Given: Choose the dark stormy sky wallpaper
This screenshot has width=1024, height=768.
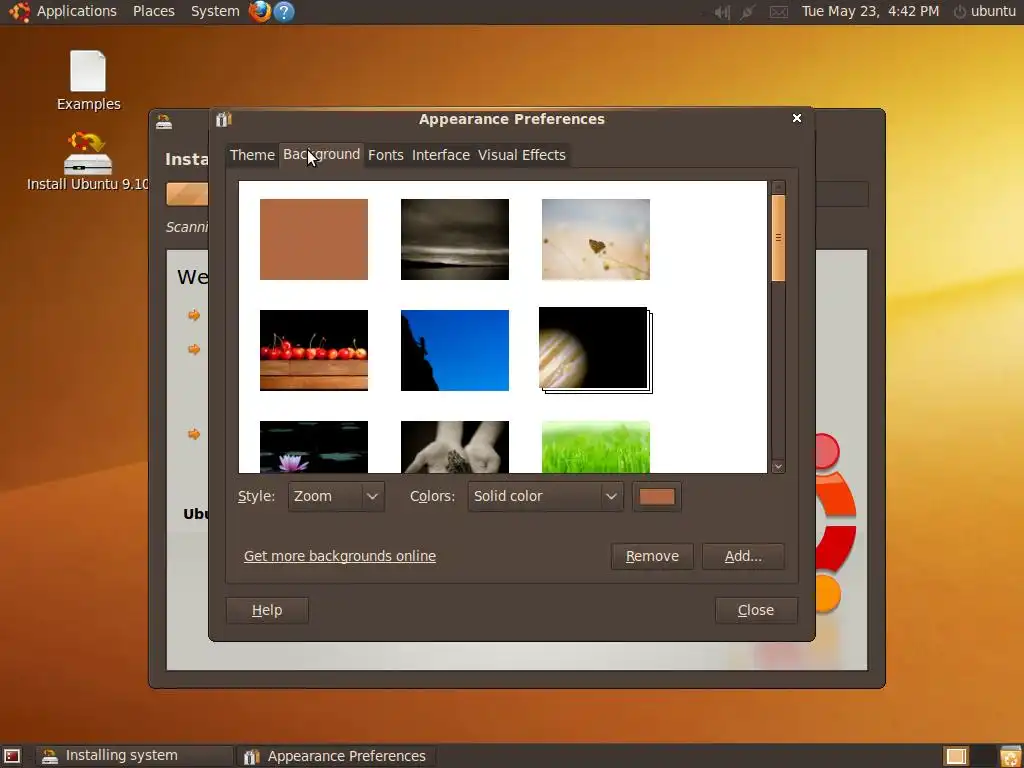Looking at the screenshot, I should point(455,239).
